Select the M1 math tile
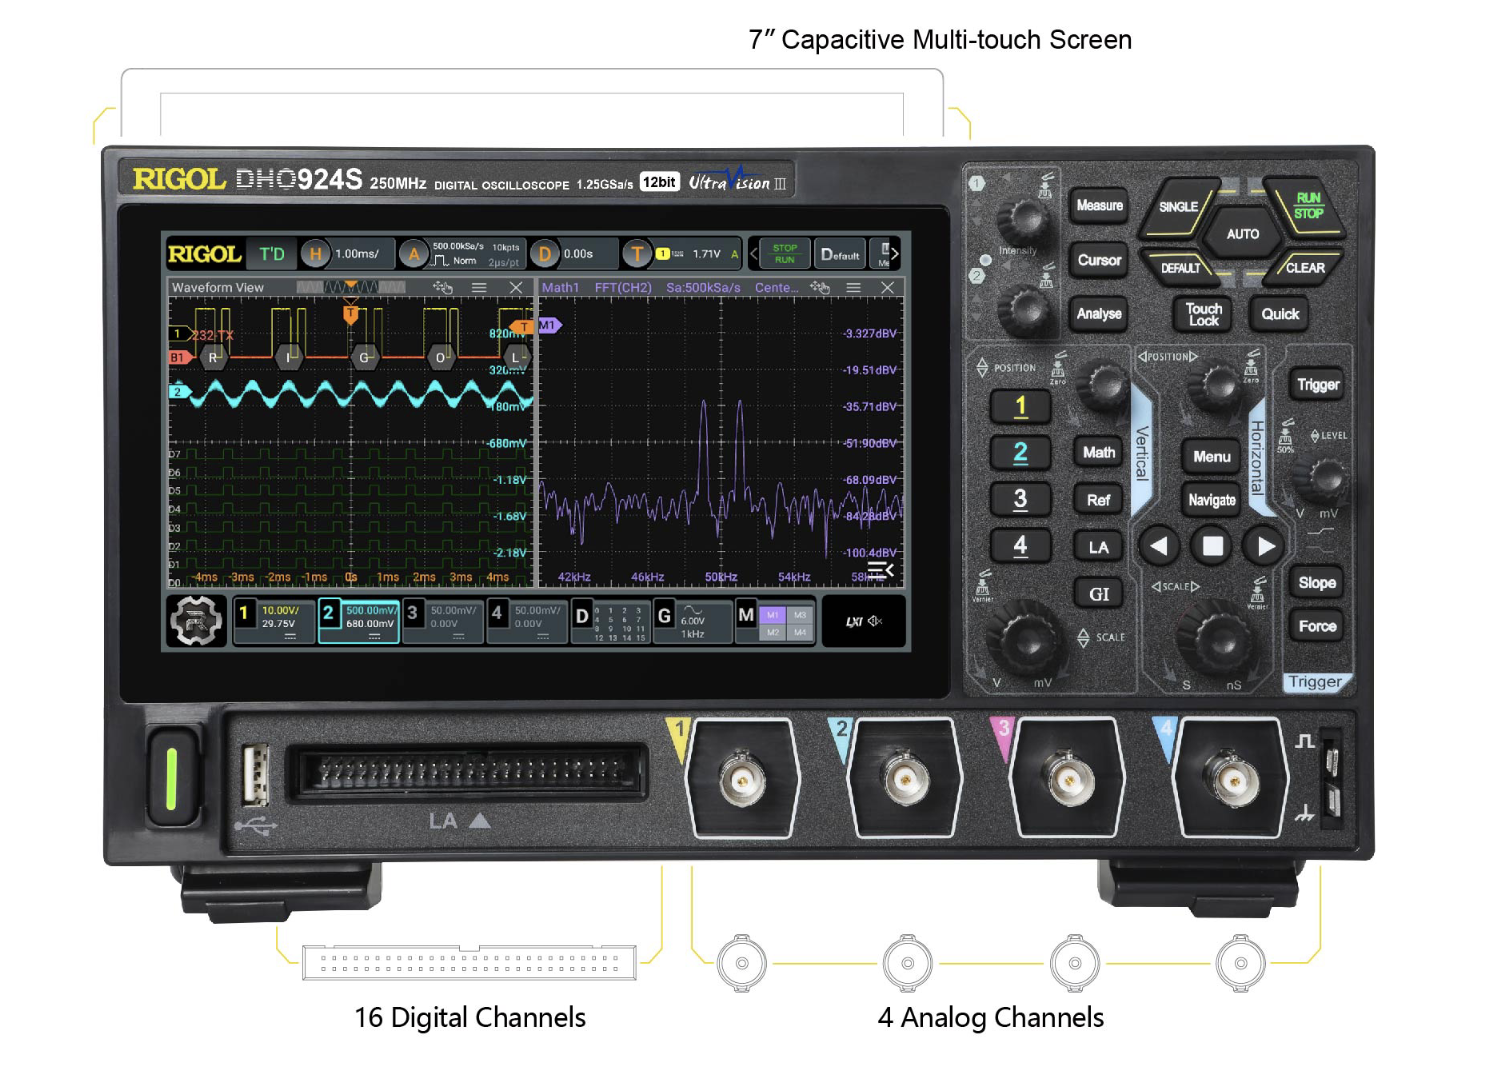1496x1078 pixels. (x=773, y=615)
